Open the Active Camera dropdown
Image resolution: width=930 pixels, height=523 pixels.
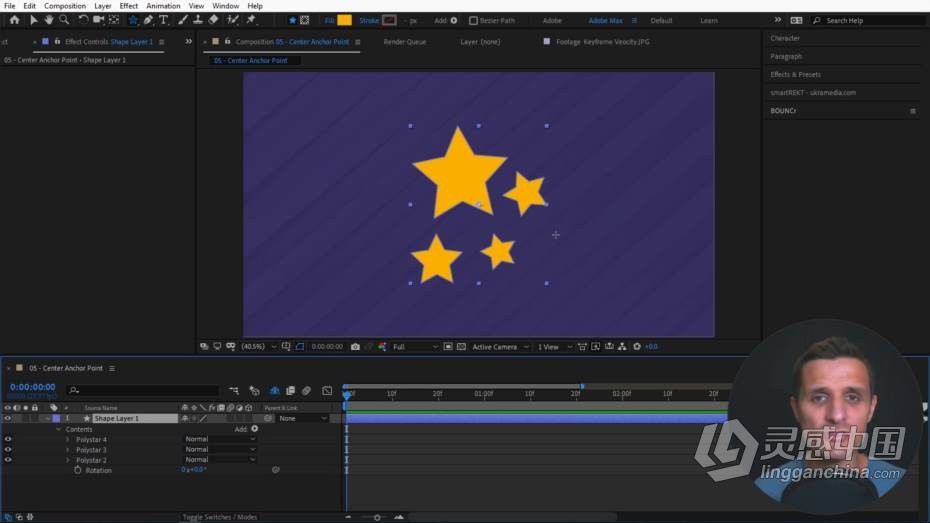pos(500,347)
